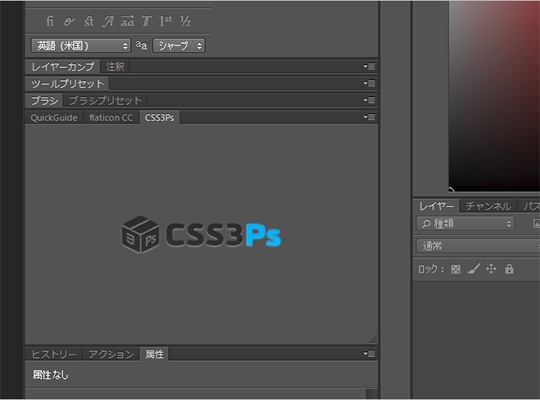Image resolution: width=540 pixels, height=400 pixels.
Task: Toggle fractions (½) button
Action: (185, 21)
